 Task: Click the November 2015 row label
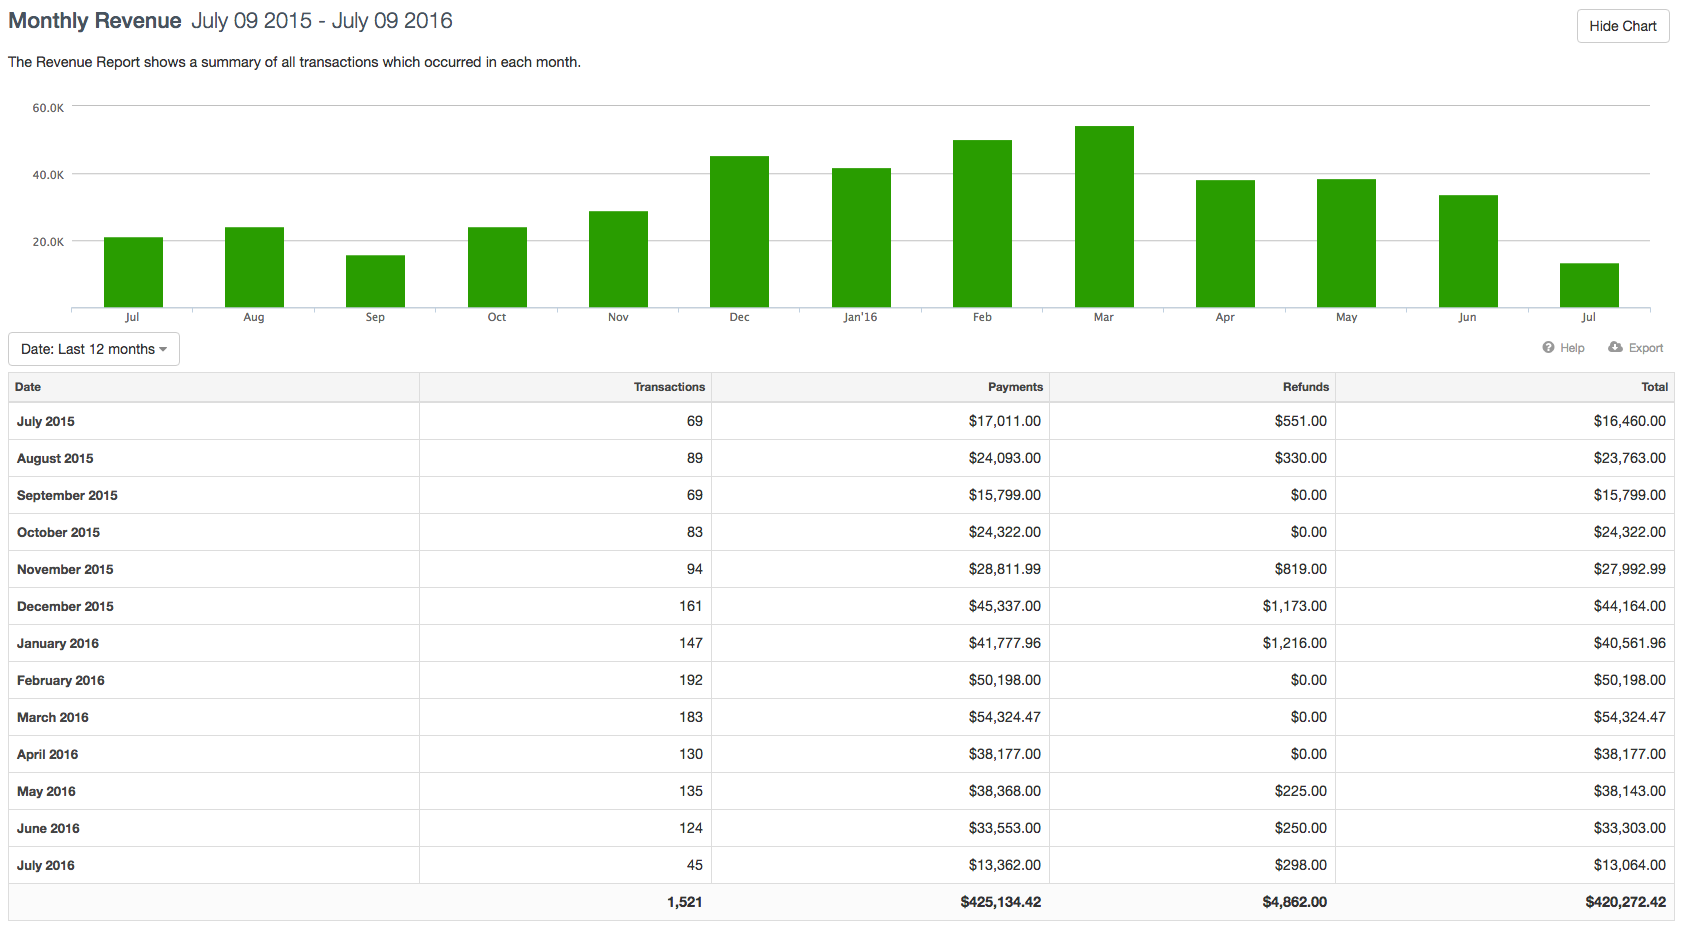pos(65,569)
